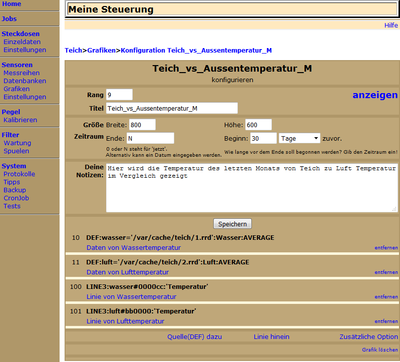Open Wartung in sidebar
Viewport: 400px width, 362px height.
(17, 143)
